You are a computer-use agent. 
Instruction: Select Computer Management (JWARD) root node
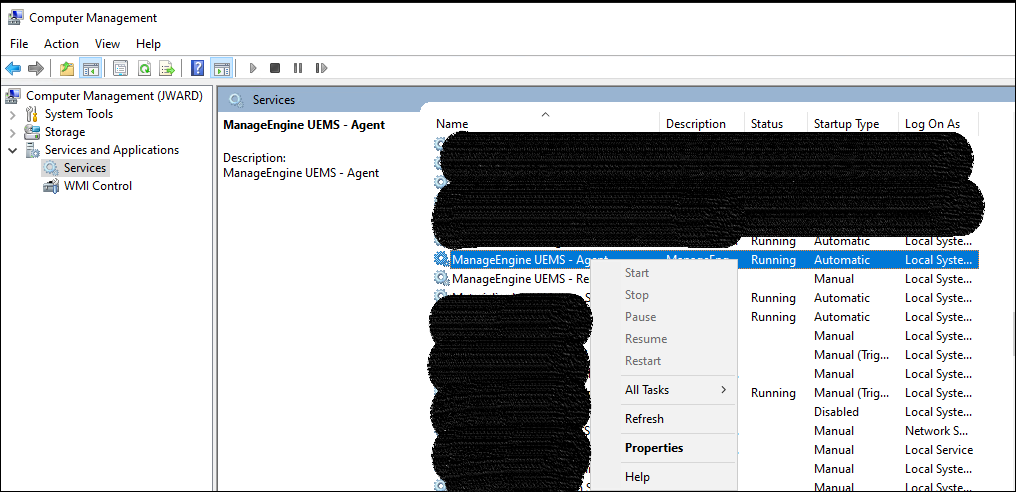click(x=115, y=96)
